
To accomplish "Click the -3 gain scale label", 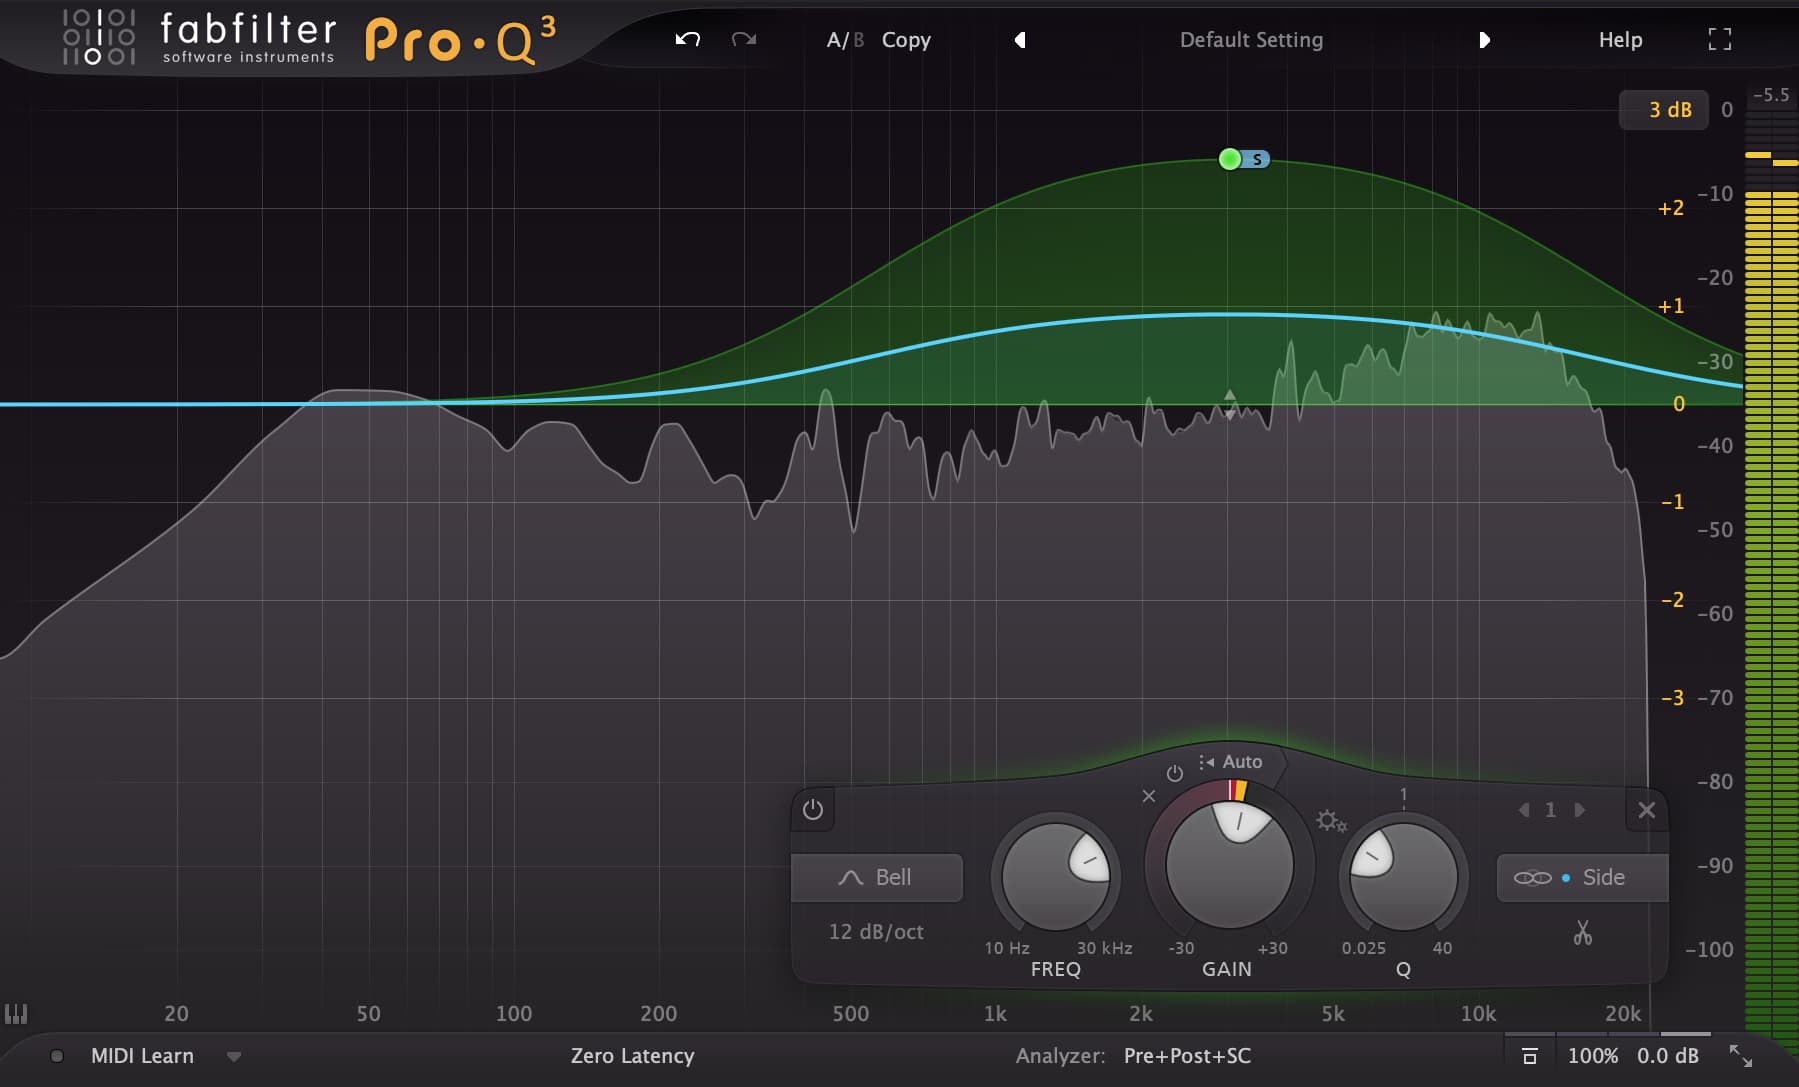I will (1672, 698).
